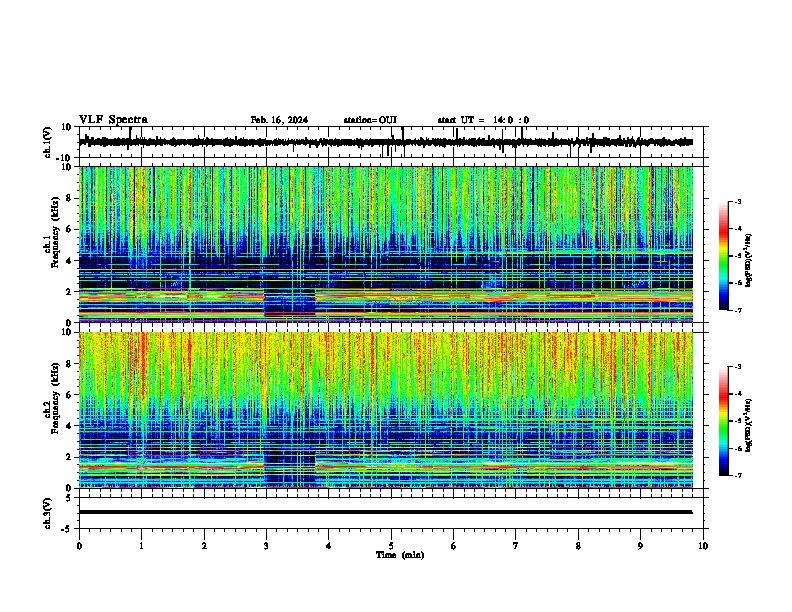Click the ch.1 spectrogram color scale bar
The height and width of the screenshot is (612, 792).
point(723,256)
